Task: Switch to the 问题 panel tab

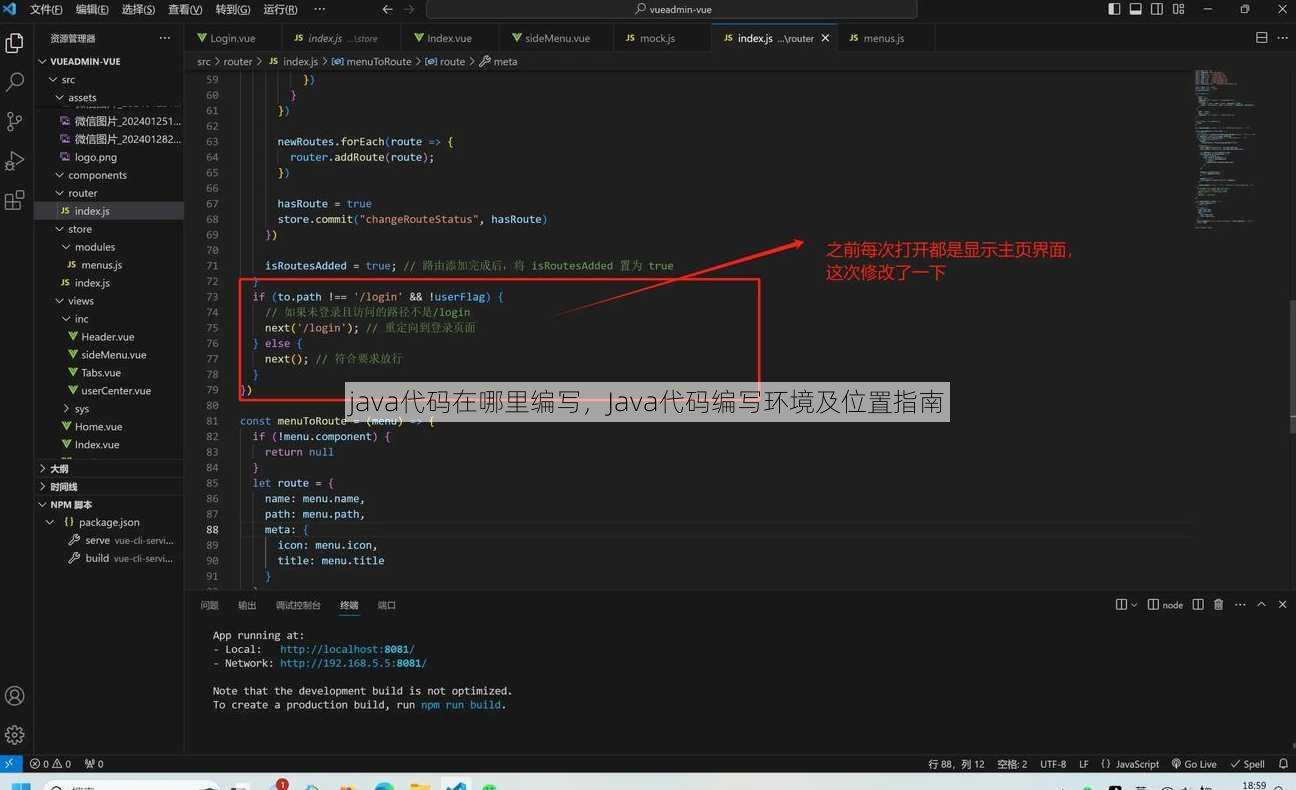Action: [x=209, y=605]
